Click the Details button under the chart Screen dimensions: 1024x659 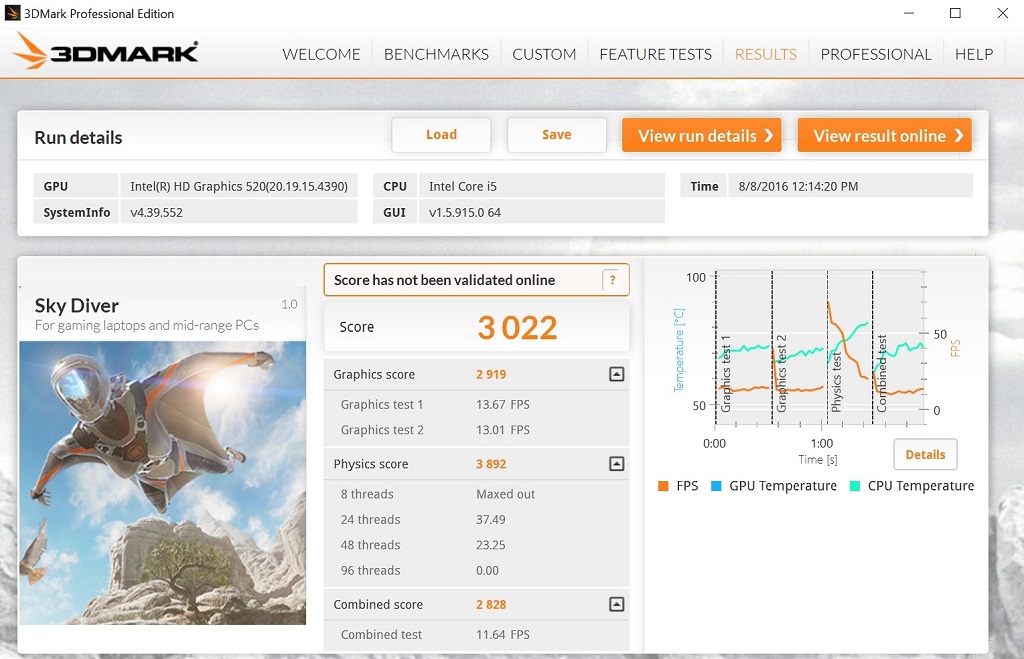point(925,455)
